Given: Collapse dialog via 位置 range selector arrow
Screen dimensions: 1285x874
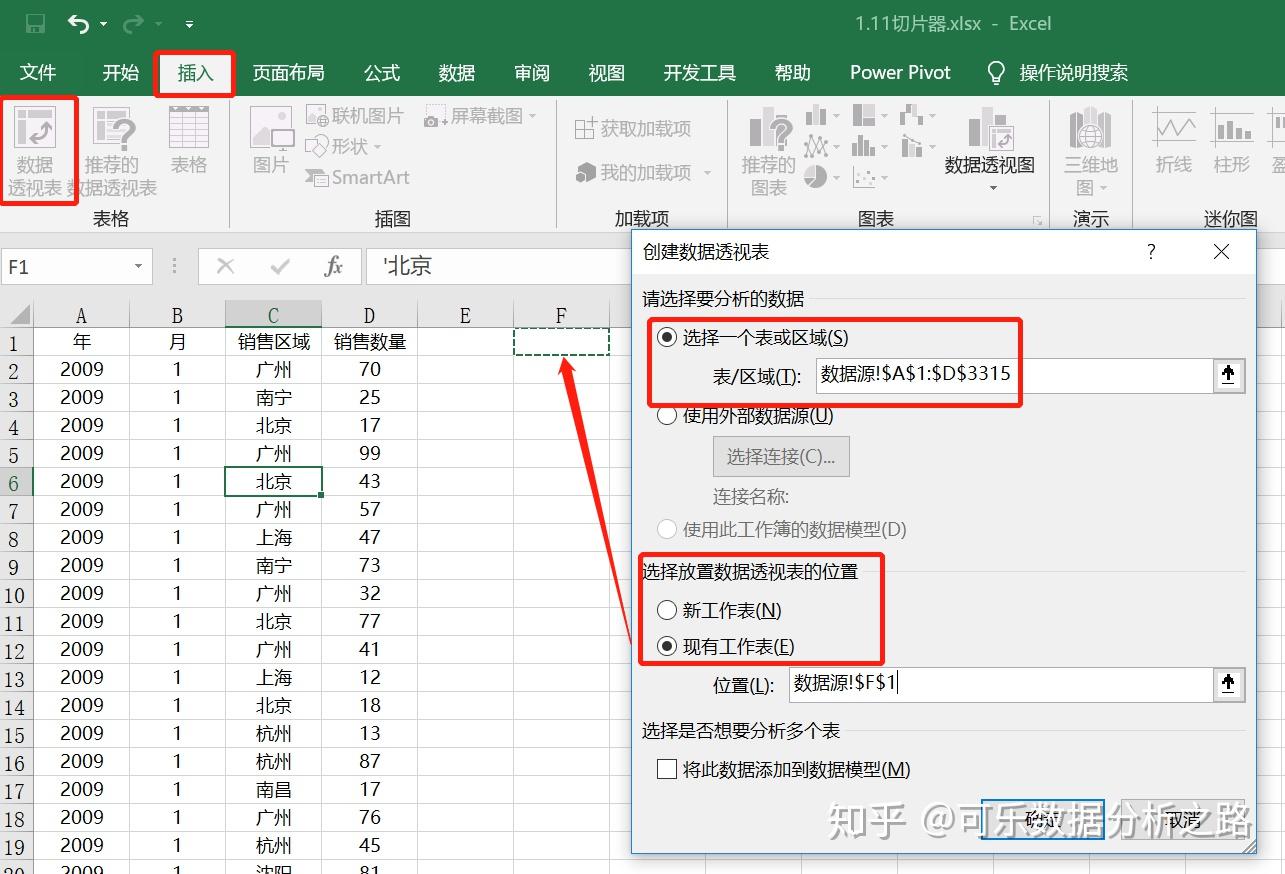Looking at the screenshot, I should [x=1229, y=685].
